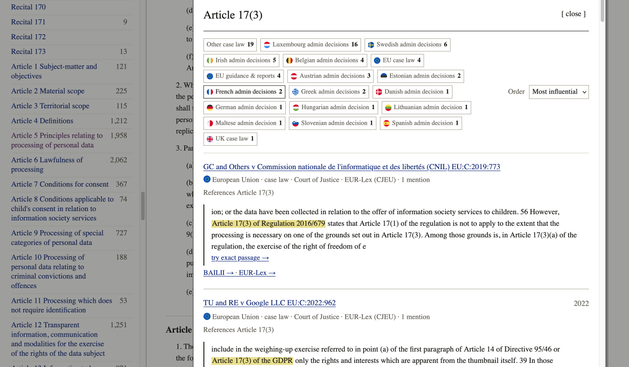Select Lithuanian admin decision filter
629x367 pixels.
pyautogui.click(x=426, y=107)
